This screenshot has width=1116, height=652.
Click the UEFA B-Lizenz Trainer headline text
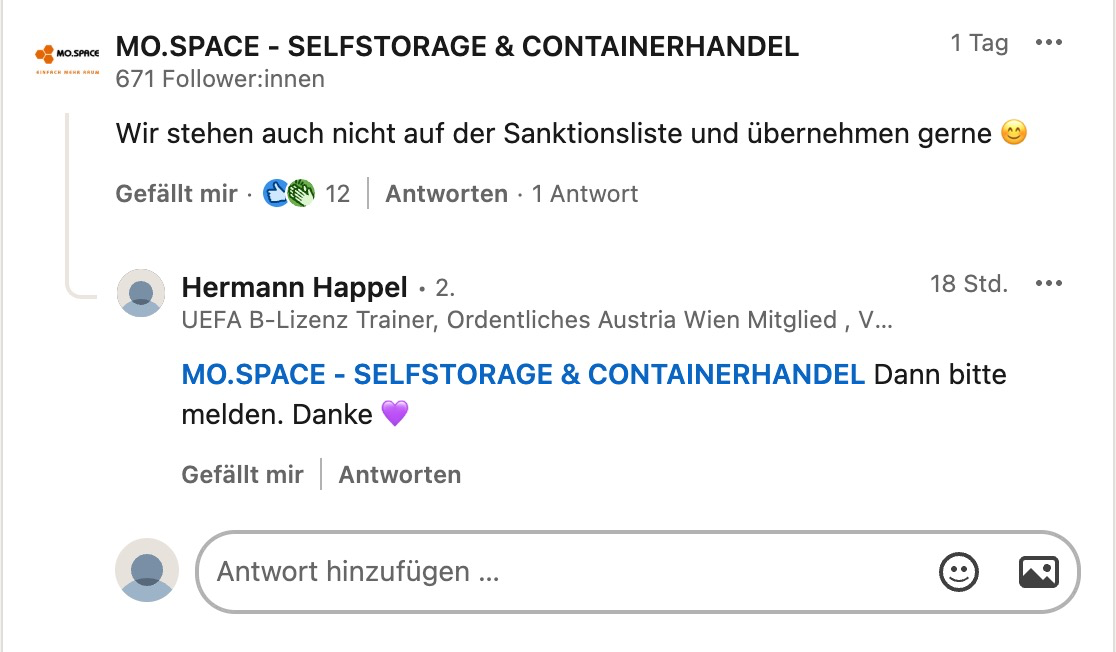click(536, 320)
